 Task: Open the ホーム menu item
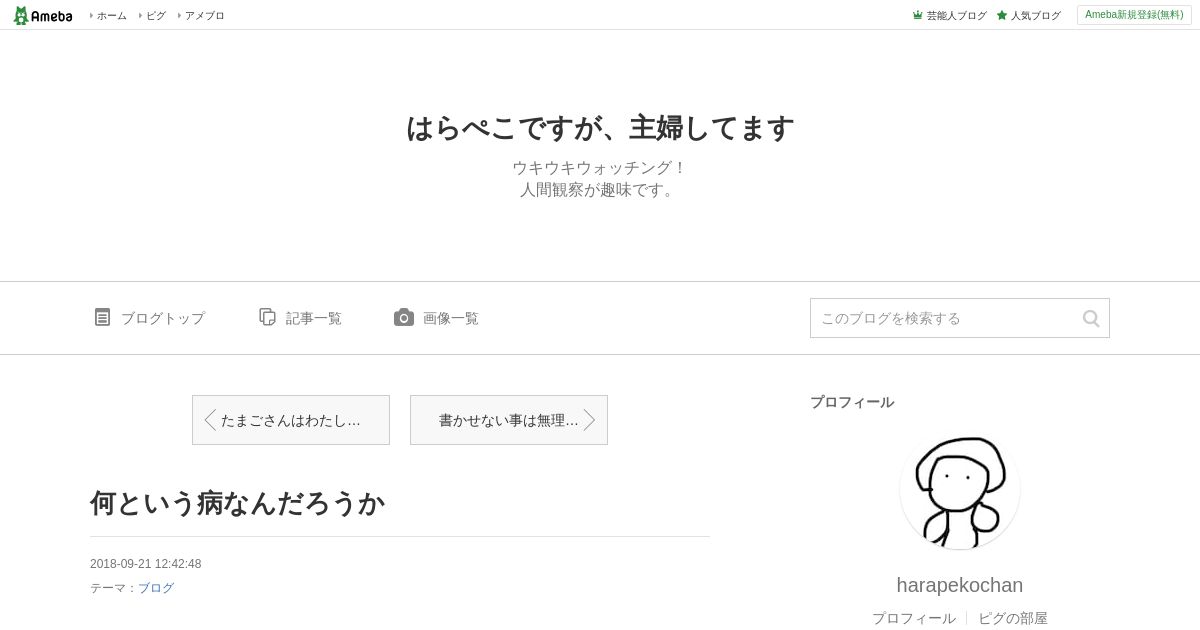[111, 15]
